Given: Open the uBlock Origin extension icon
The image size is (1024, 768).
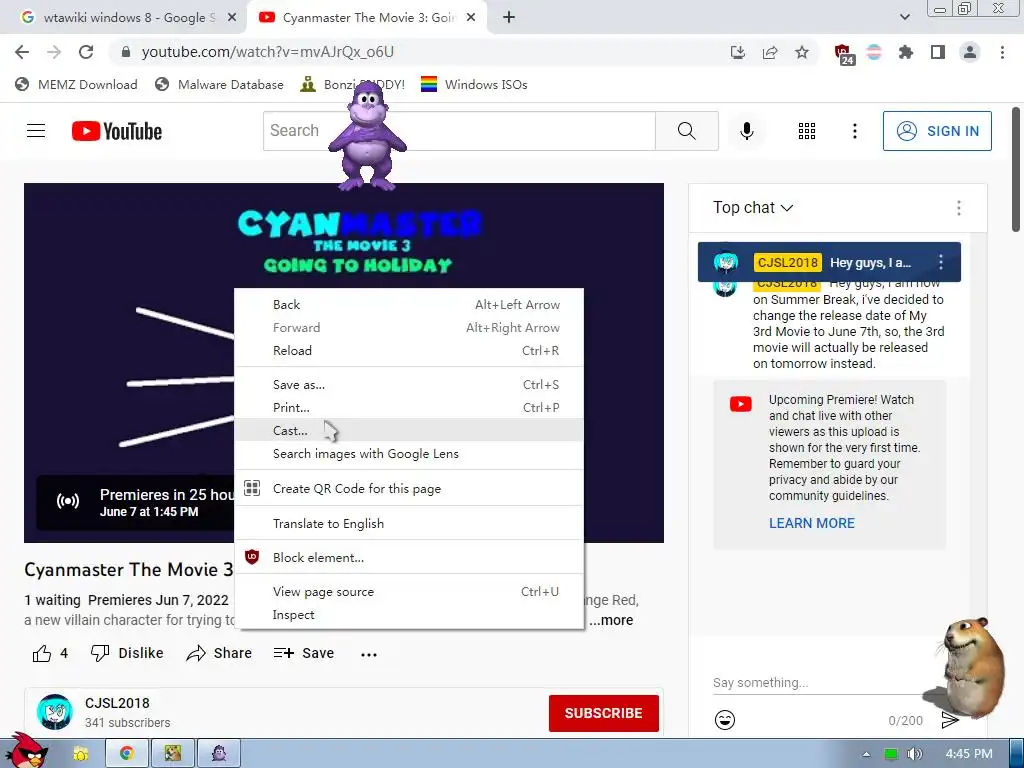Looking at the screenshot, I should 843,54.
